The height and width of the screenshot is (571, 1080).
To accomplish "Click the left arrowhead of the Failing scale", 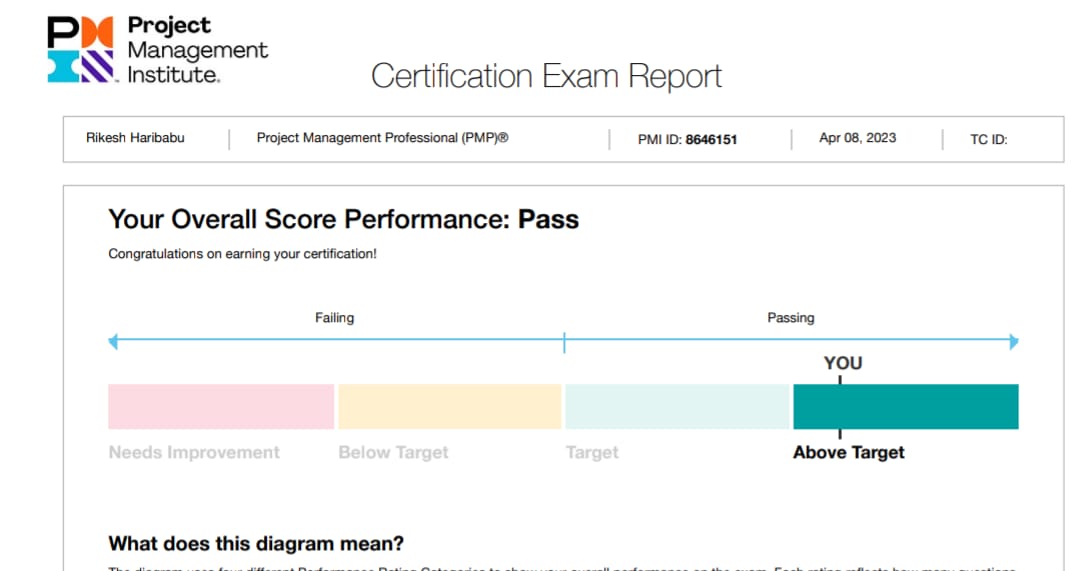I will click(114, 341).
